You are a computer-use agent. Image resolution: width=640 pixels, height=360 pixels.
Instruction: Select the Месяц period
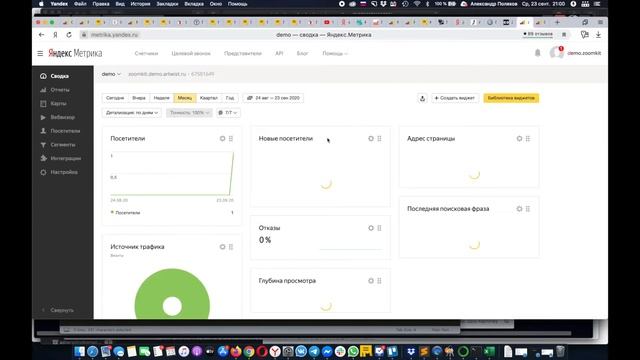click(185, 98)
